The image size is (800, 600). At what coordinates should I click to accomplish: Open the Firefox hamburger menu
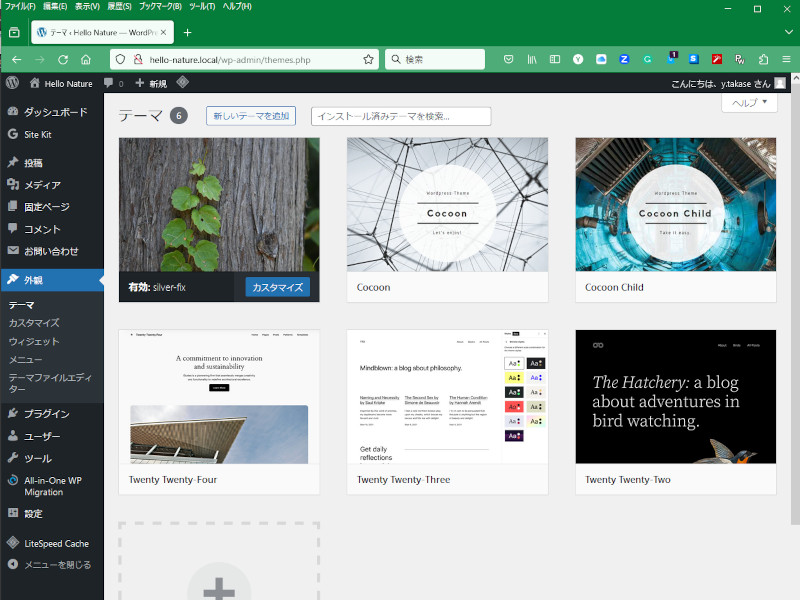(787, 60)
